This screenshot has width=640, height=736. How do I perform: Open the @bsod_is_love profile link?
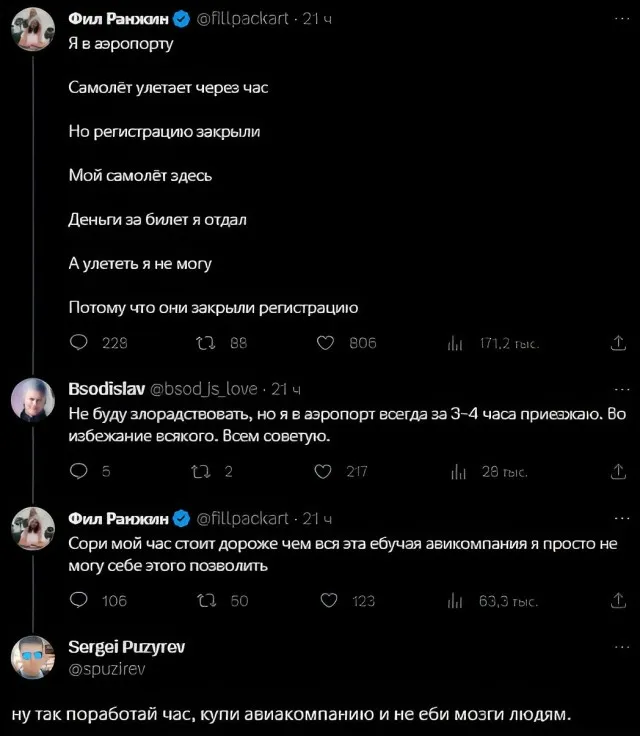[203, 389]
